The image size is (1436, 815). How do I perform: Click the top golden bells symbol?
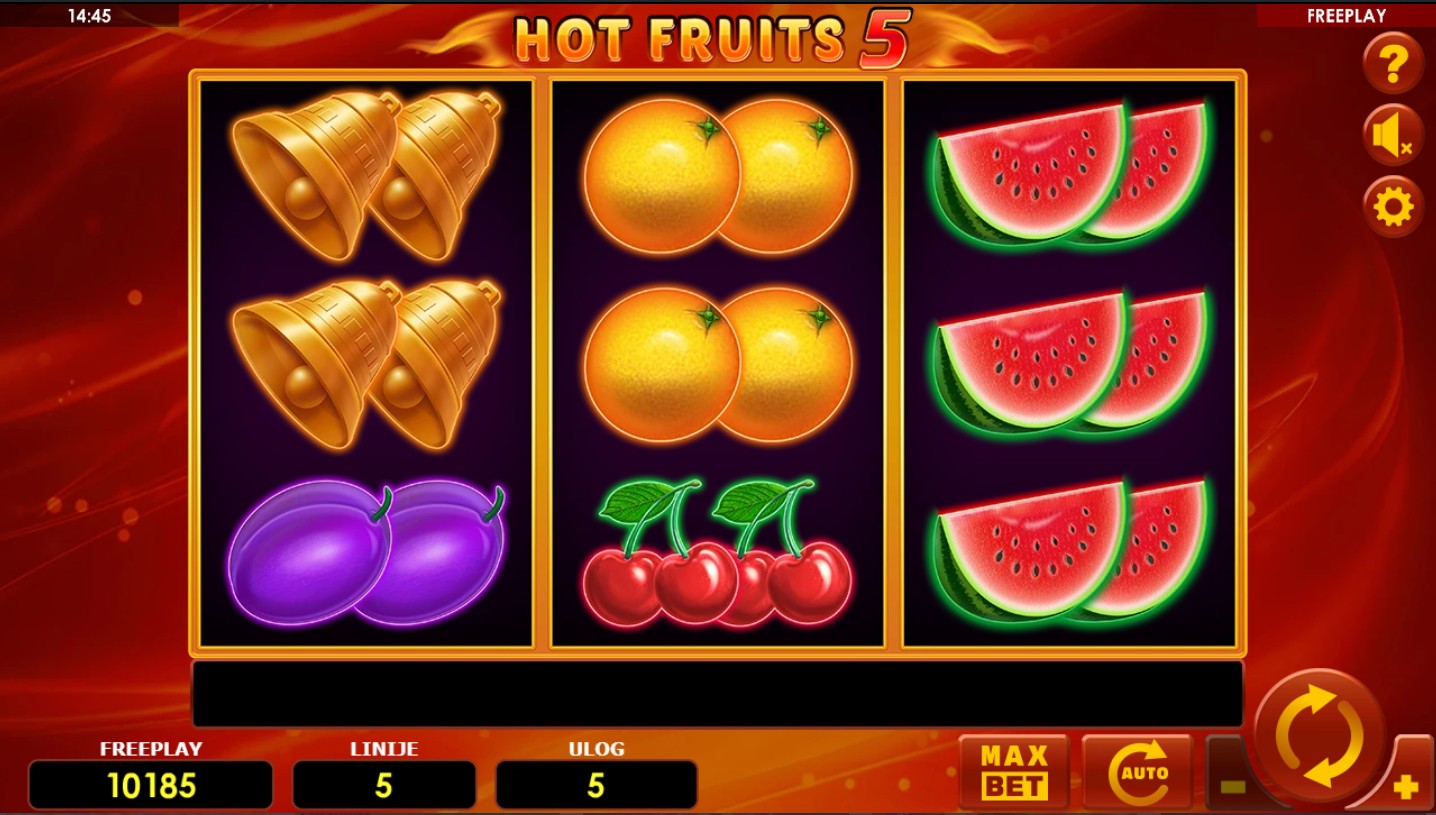[367, 176]
